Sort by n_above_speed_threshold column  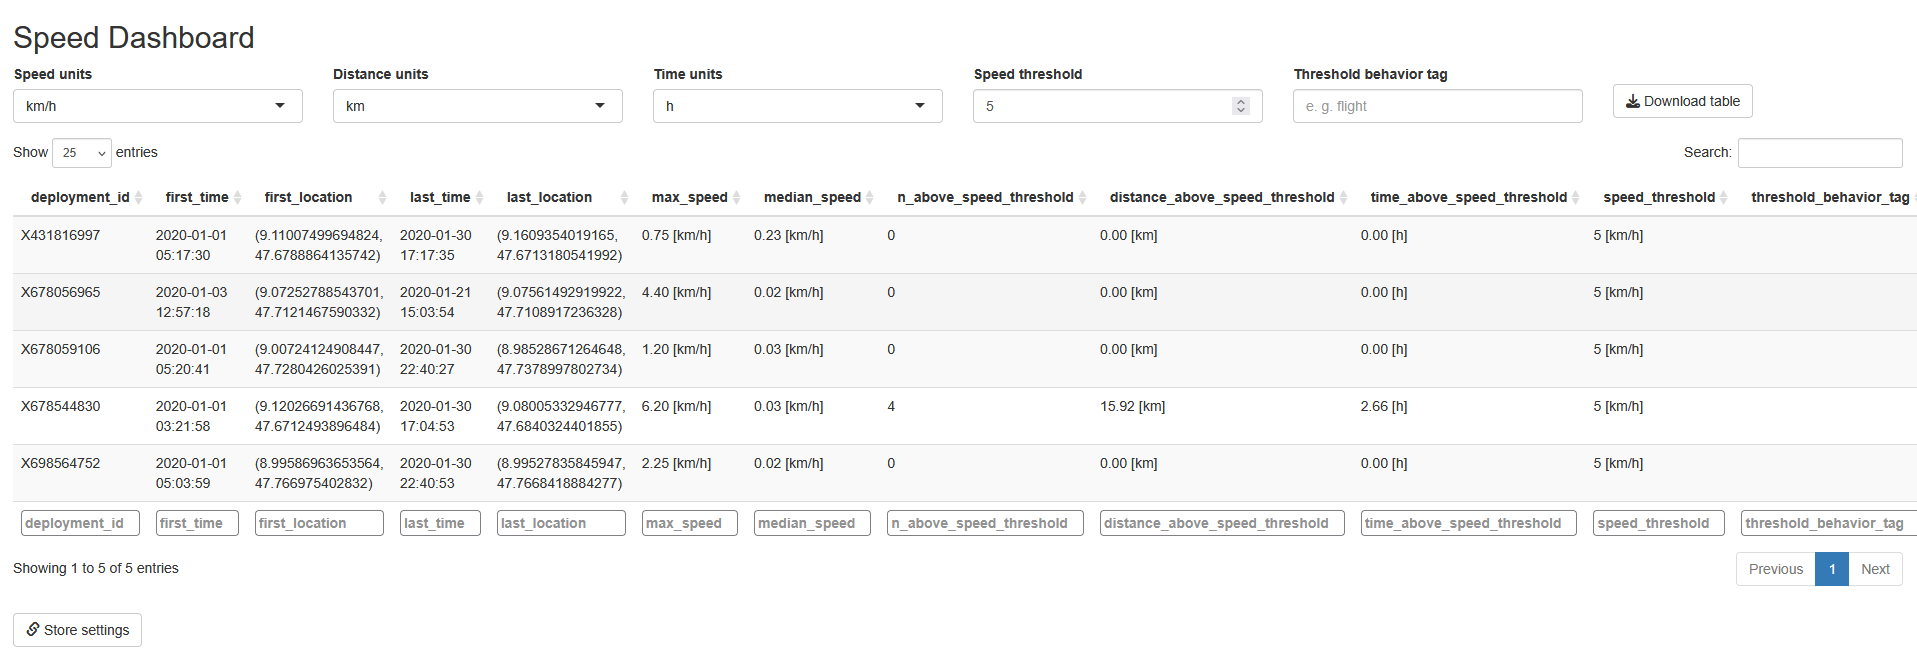pos(985,197)
